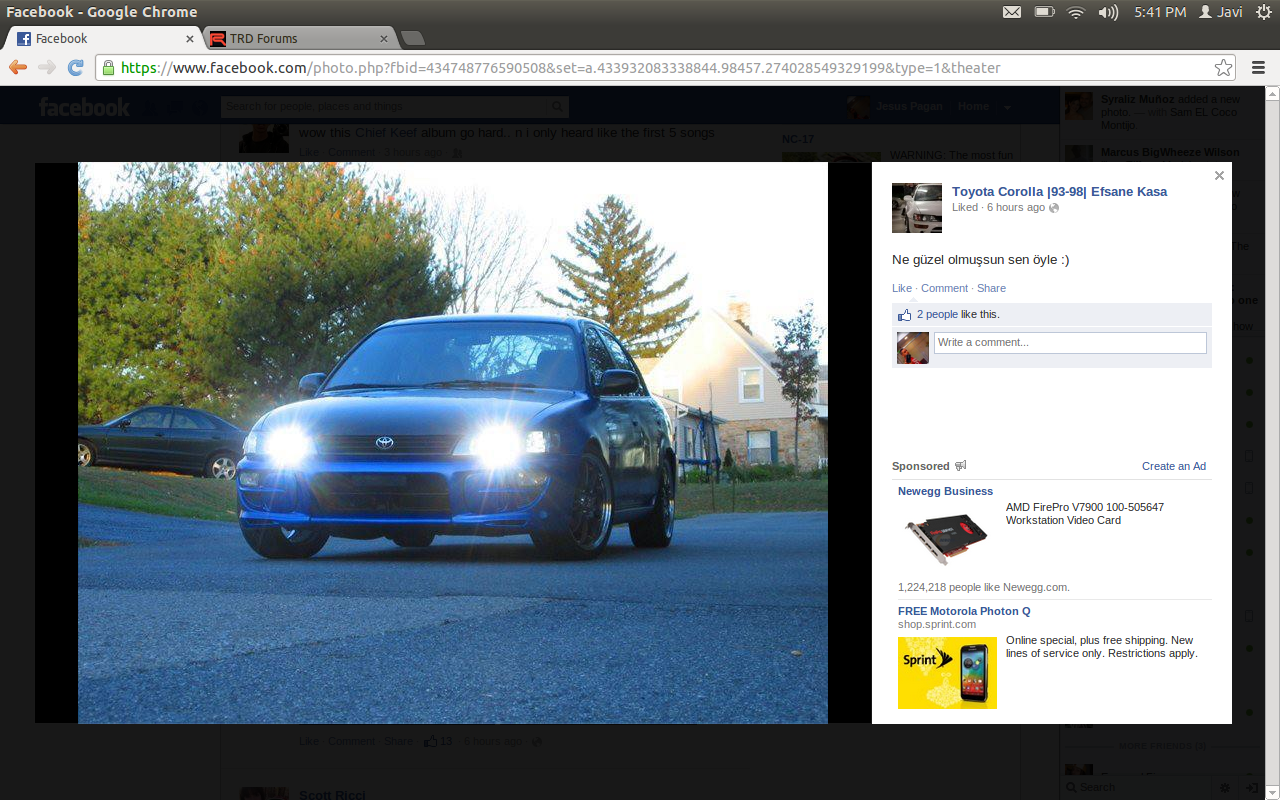Click the Comment link under the caption
The height and width of the screenshot is (800, 1280).
pos(944,288)
